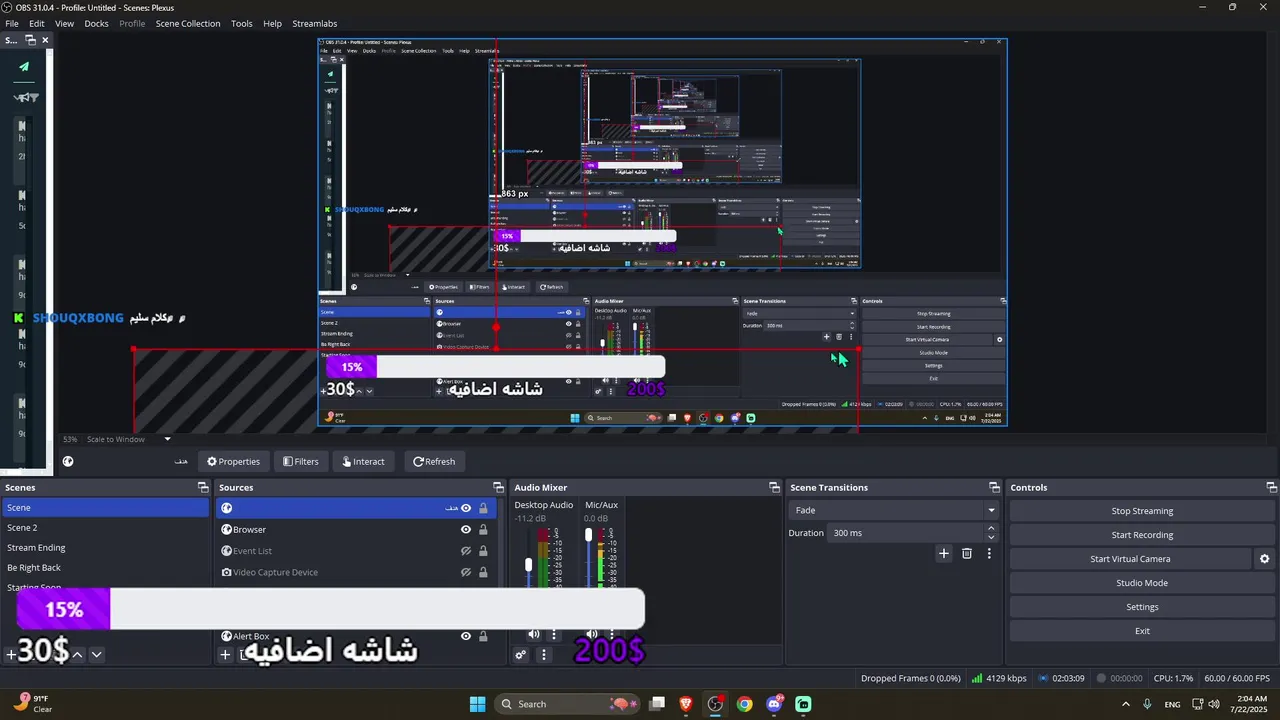Undock the Audio Mixer panel
This screenshot has height=720, width=1280.
[774, 488]
